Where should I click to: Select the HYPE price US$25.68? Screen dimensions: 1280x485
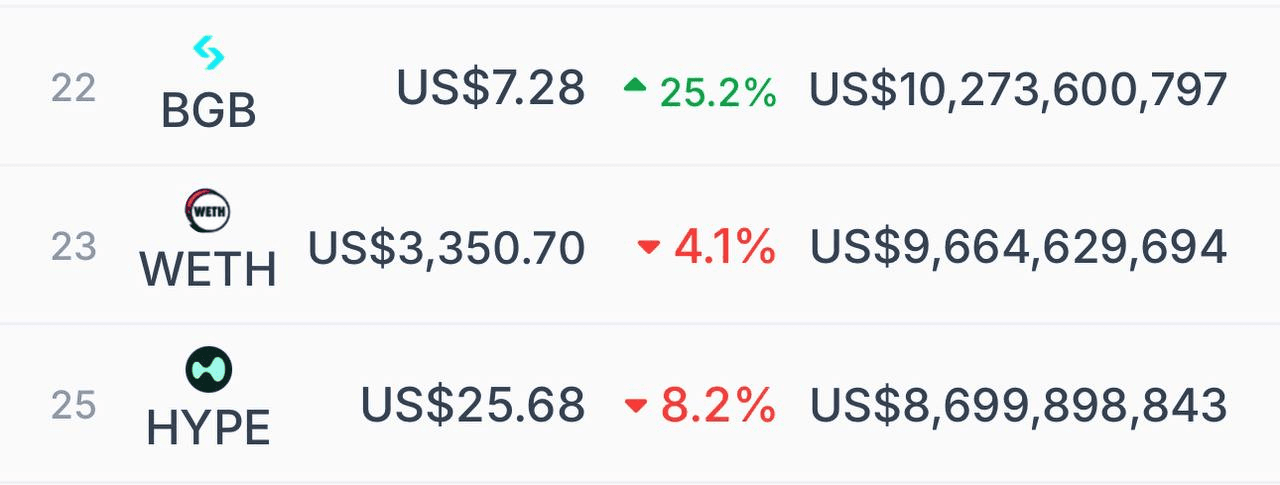(472, 405)
